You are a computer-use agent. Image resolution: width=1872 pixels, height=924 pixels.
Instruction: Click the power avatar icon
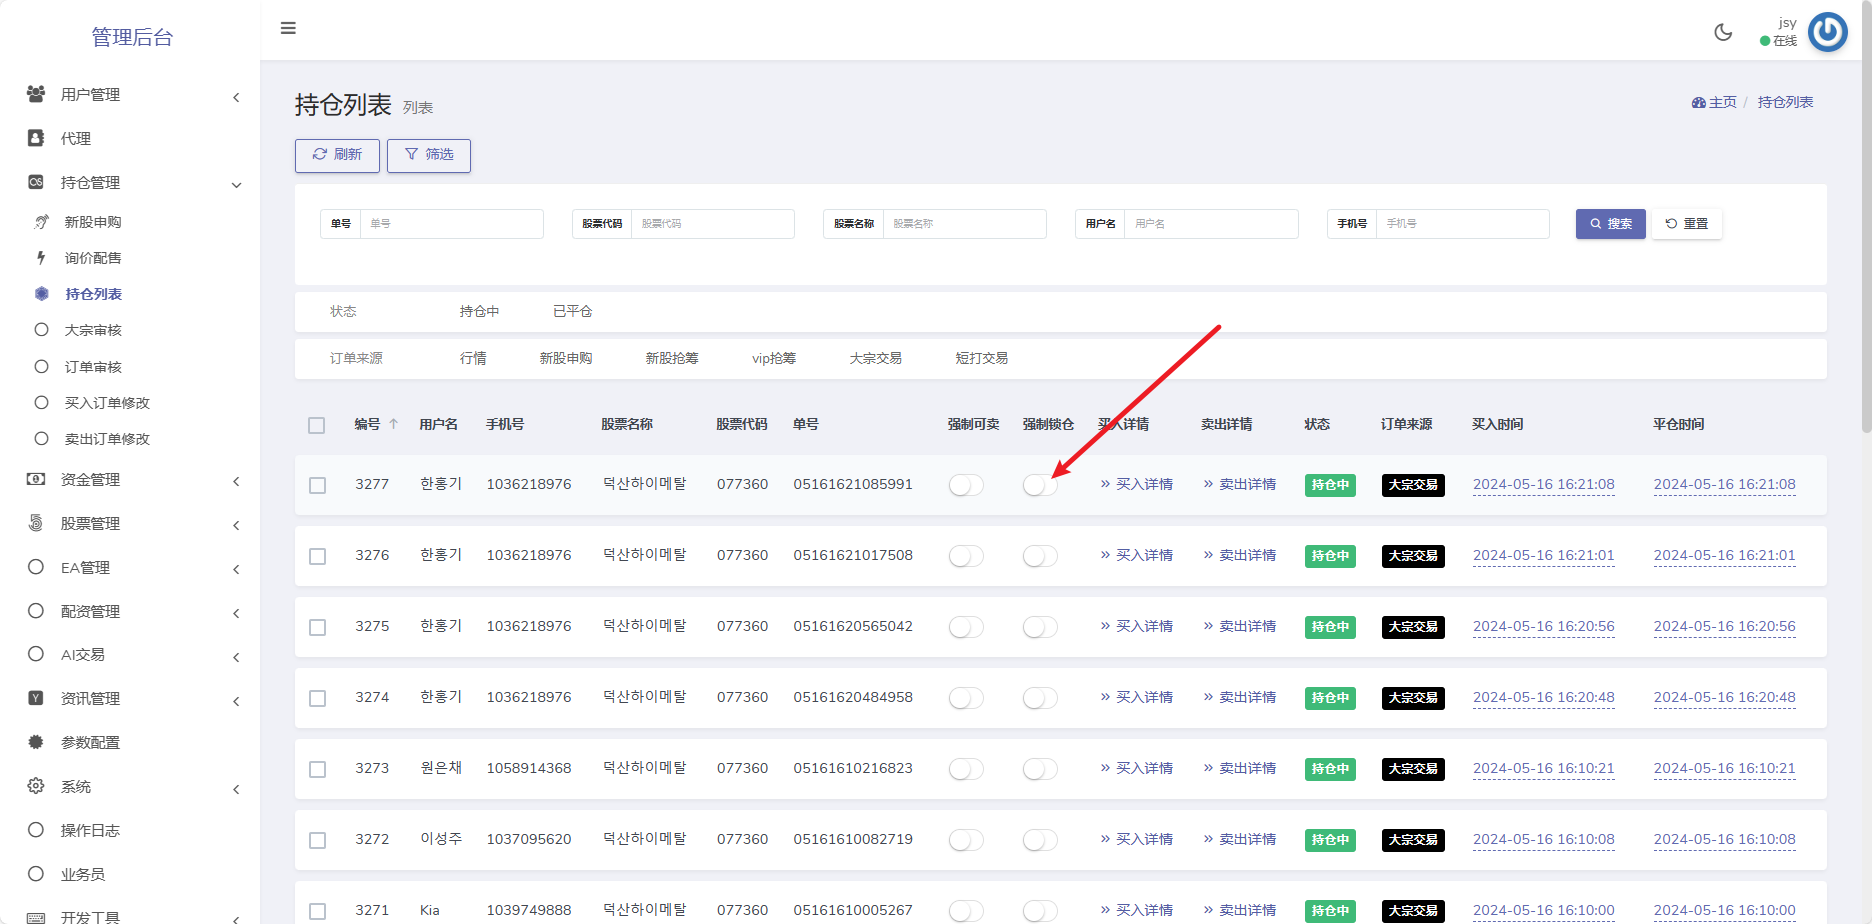point(1828,32)
